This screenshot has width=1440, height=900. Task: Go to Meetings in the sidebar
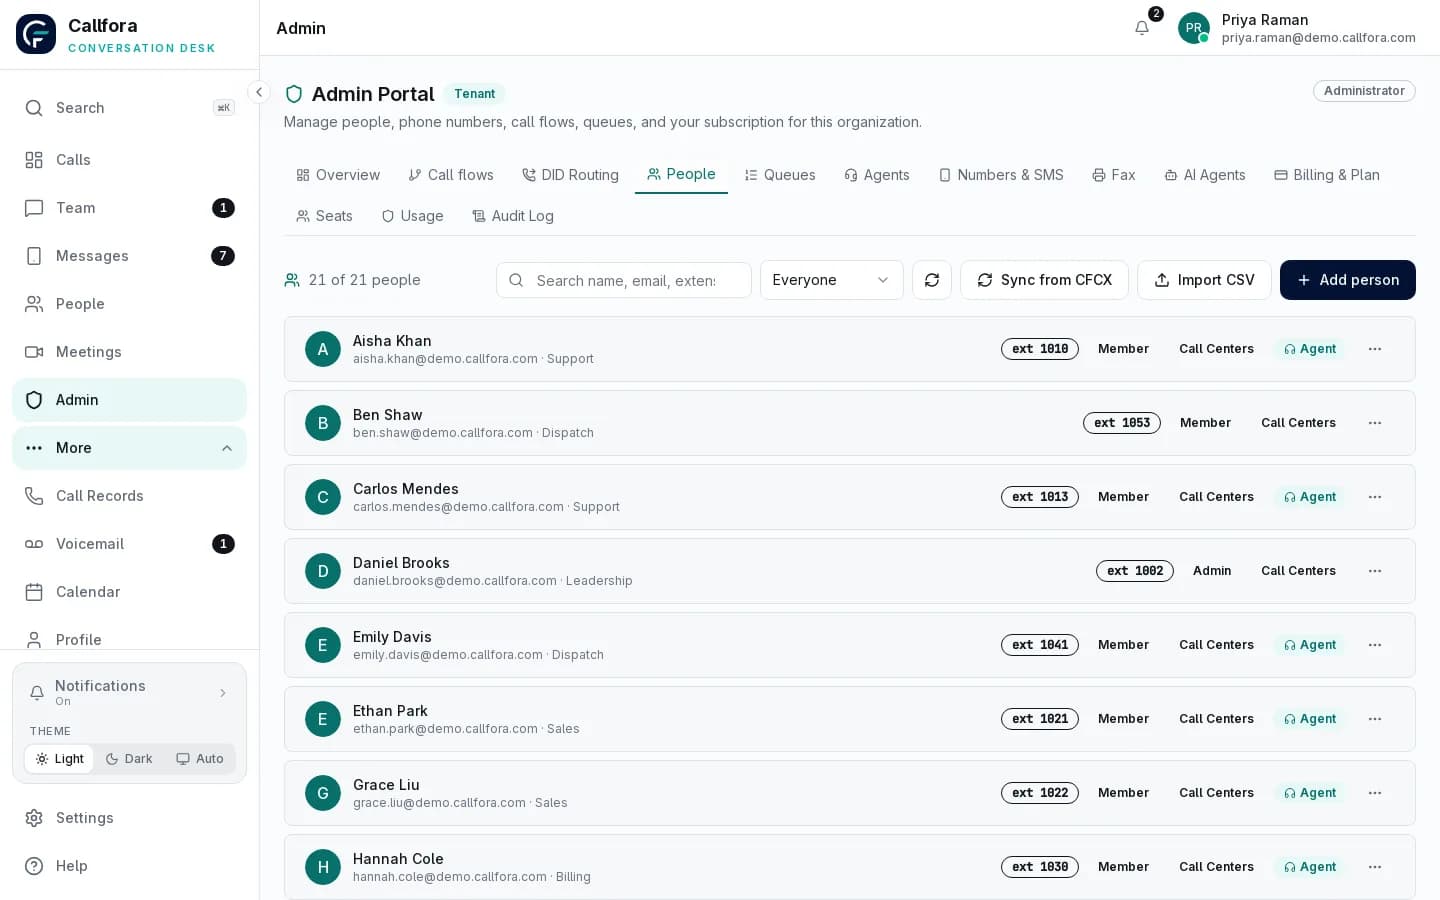(129, 352)
